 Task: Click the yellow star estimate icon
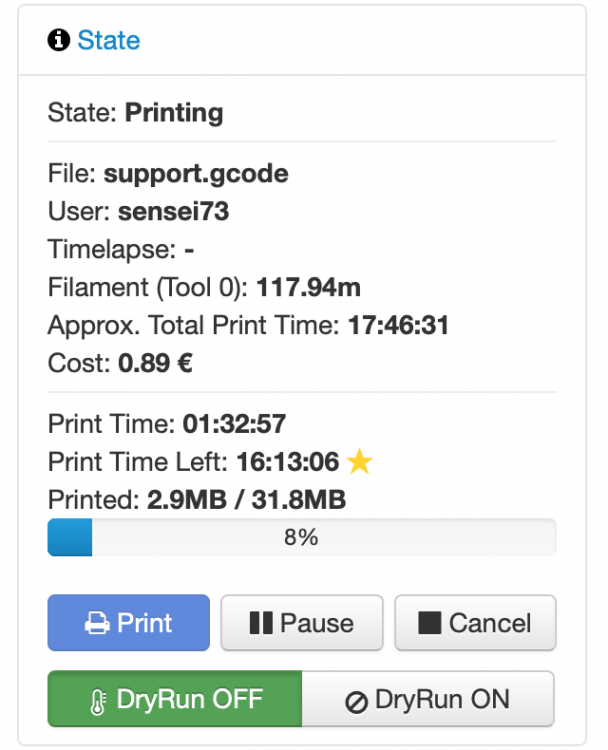click(359, 461)
